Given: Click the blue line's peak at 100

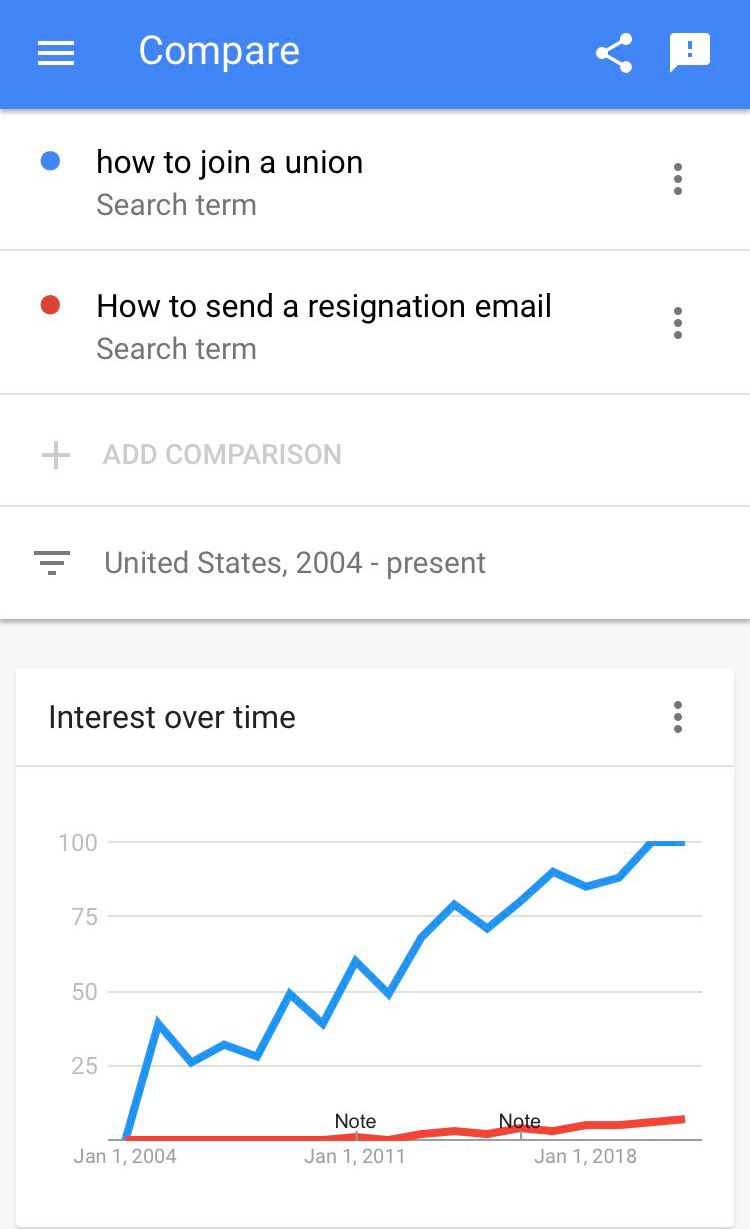Looking at the screenshot, I should tap(668, 843).
